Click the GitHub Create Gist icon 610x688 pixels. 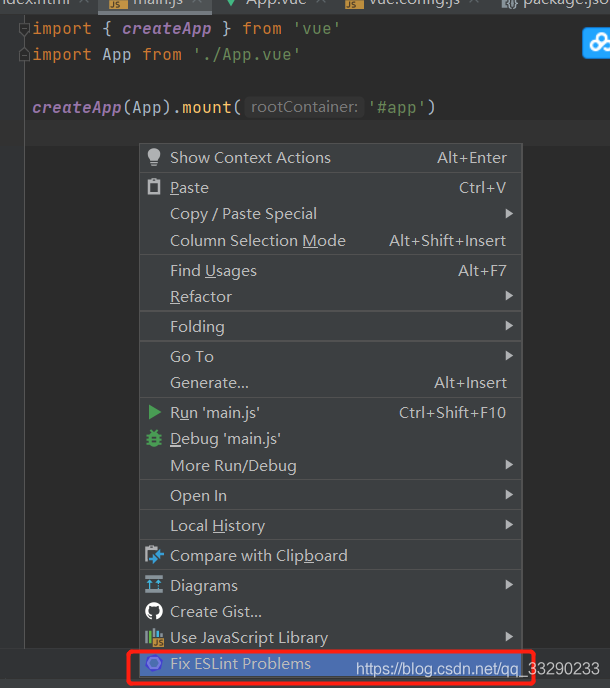pyautogui.click(x=154, y=611)
